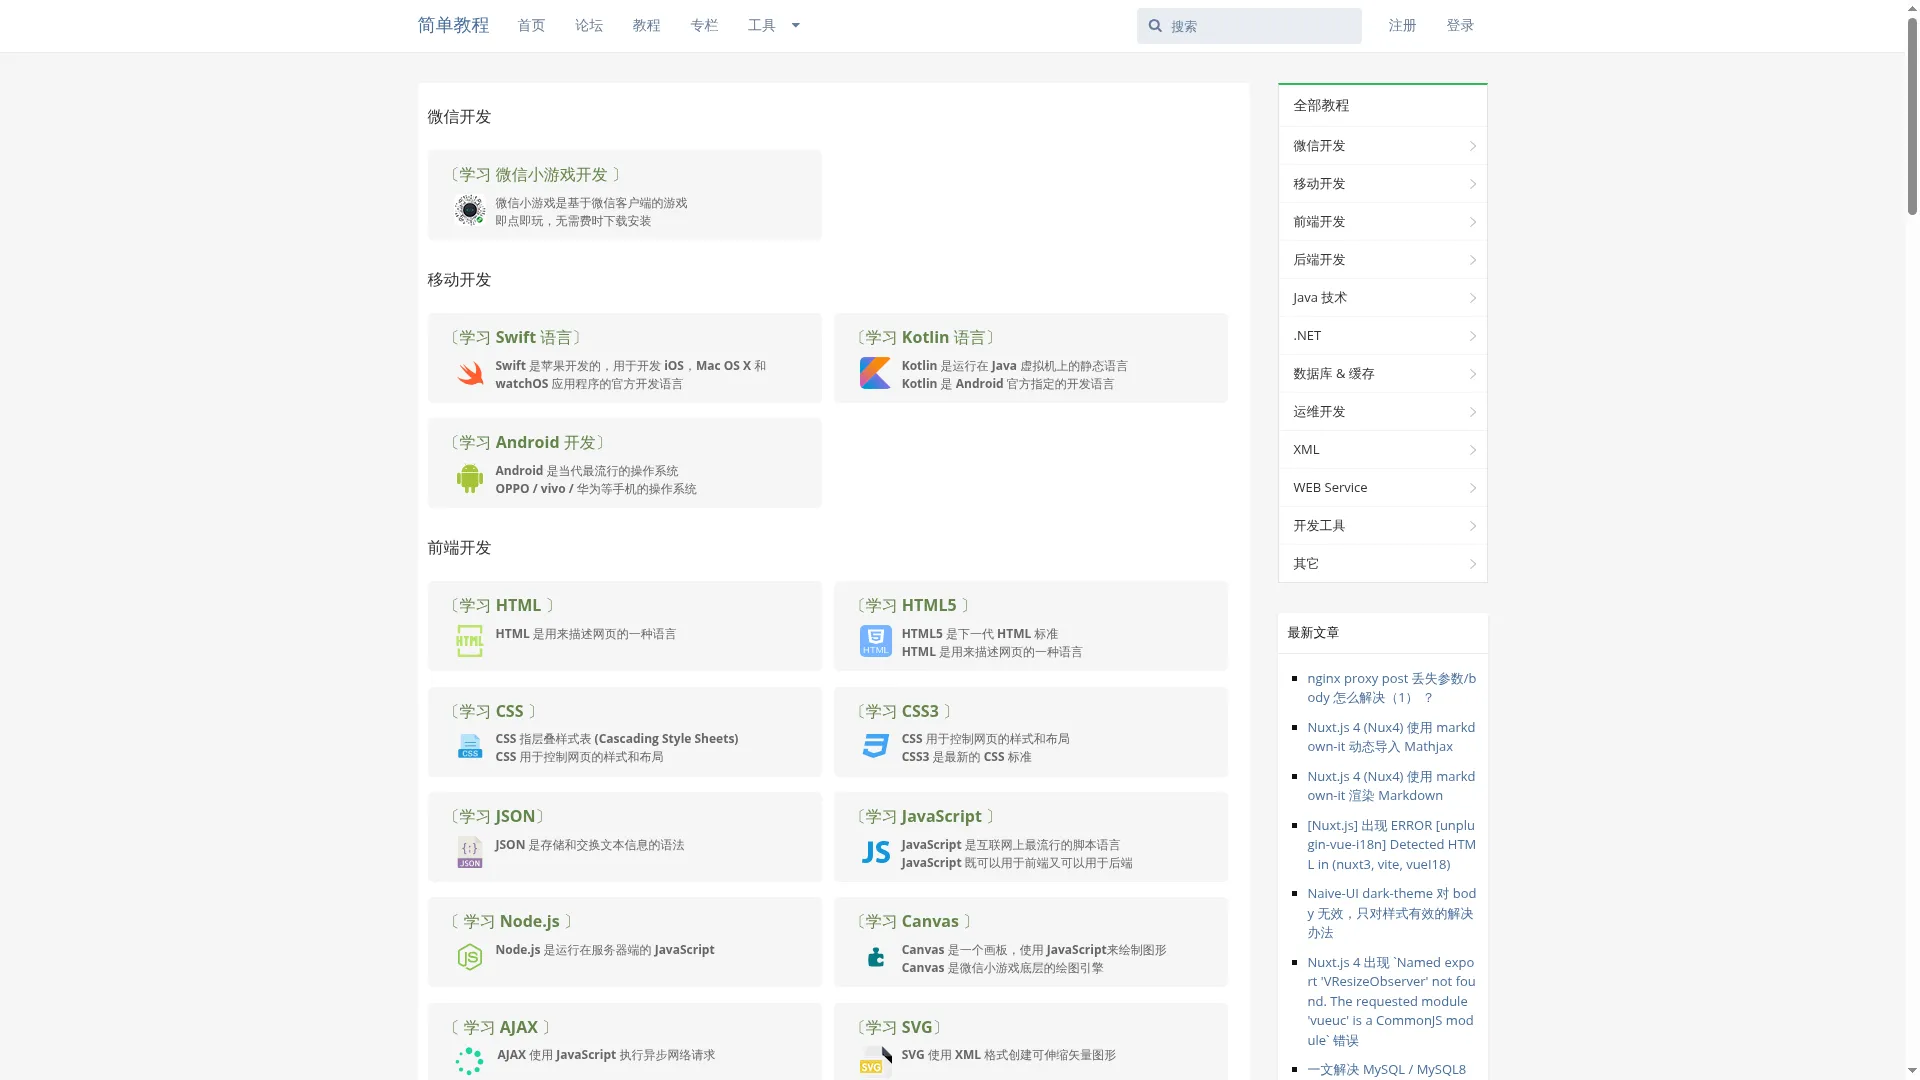Image resolution: width=1920 pixels, height=1080 pixels.
Task: Focus the 搜索 search input field
Action: (1260, 26)
